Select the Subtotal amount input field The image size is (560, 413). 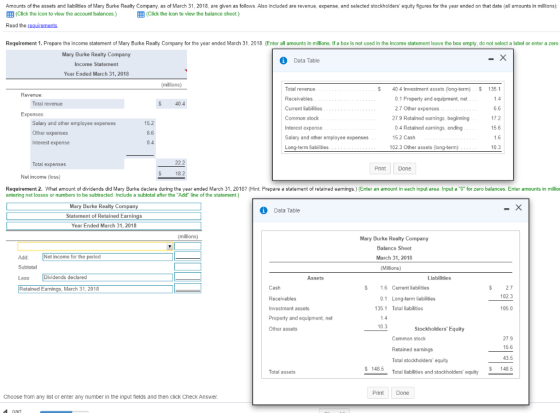tap(188, 267)
